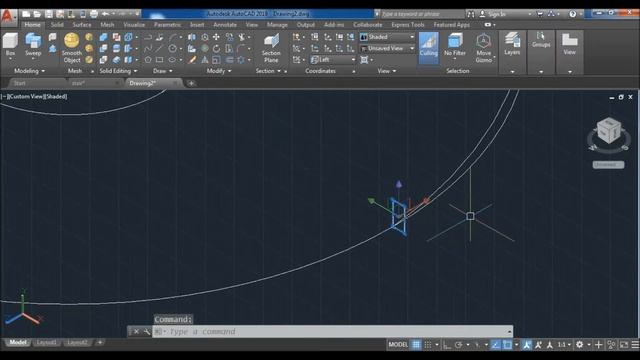Click the Clean Screen icon in status bar
The height and width of the screenshot is (360, 640).
click(x=624, y=345)
